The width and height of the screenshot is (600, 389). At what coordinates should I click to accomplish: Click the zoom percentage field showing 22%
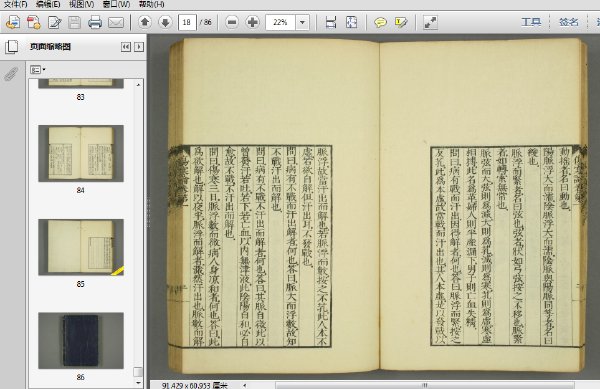(x=280, y=22)
